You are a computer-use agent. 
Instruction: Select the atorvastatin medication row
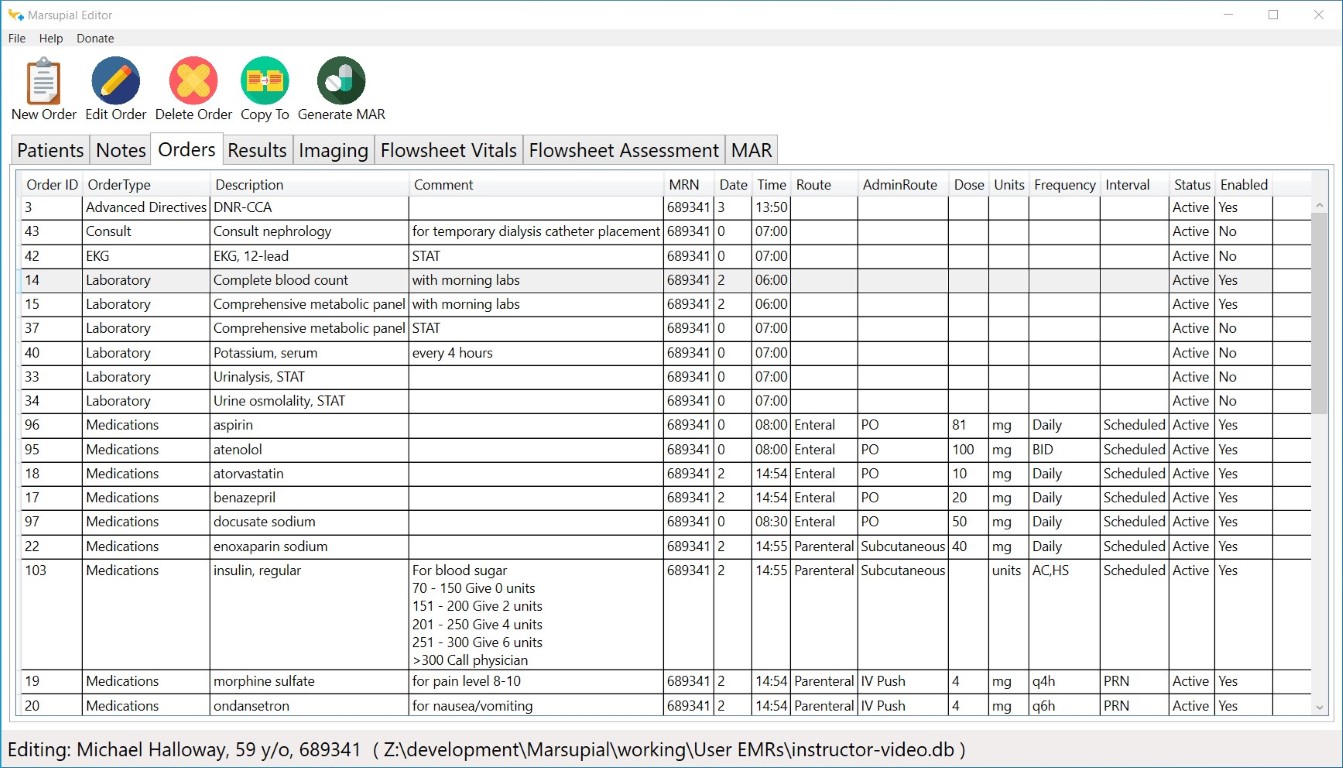tap(666, 473)
